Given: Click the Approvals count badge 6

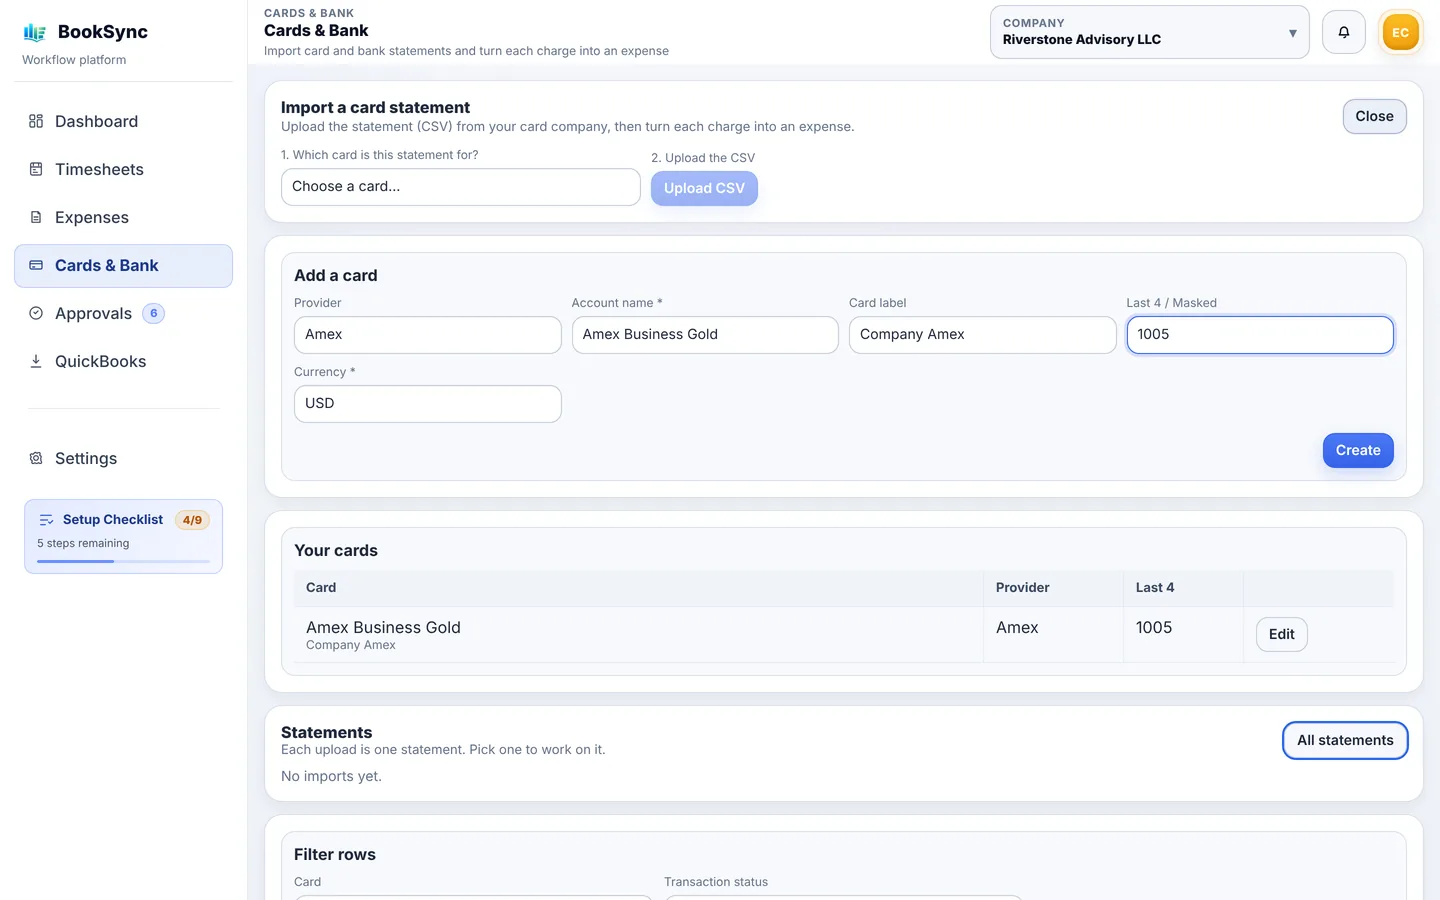Looking at the screenshot, I should coord(153,313).
